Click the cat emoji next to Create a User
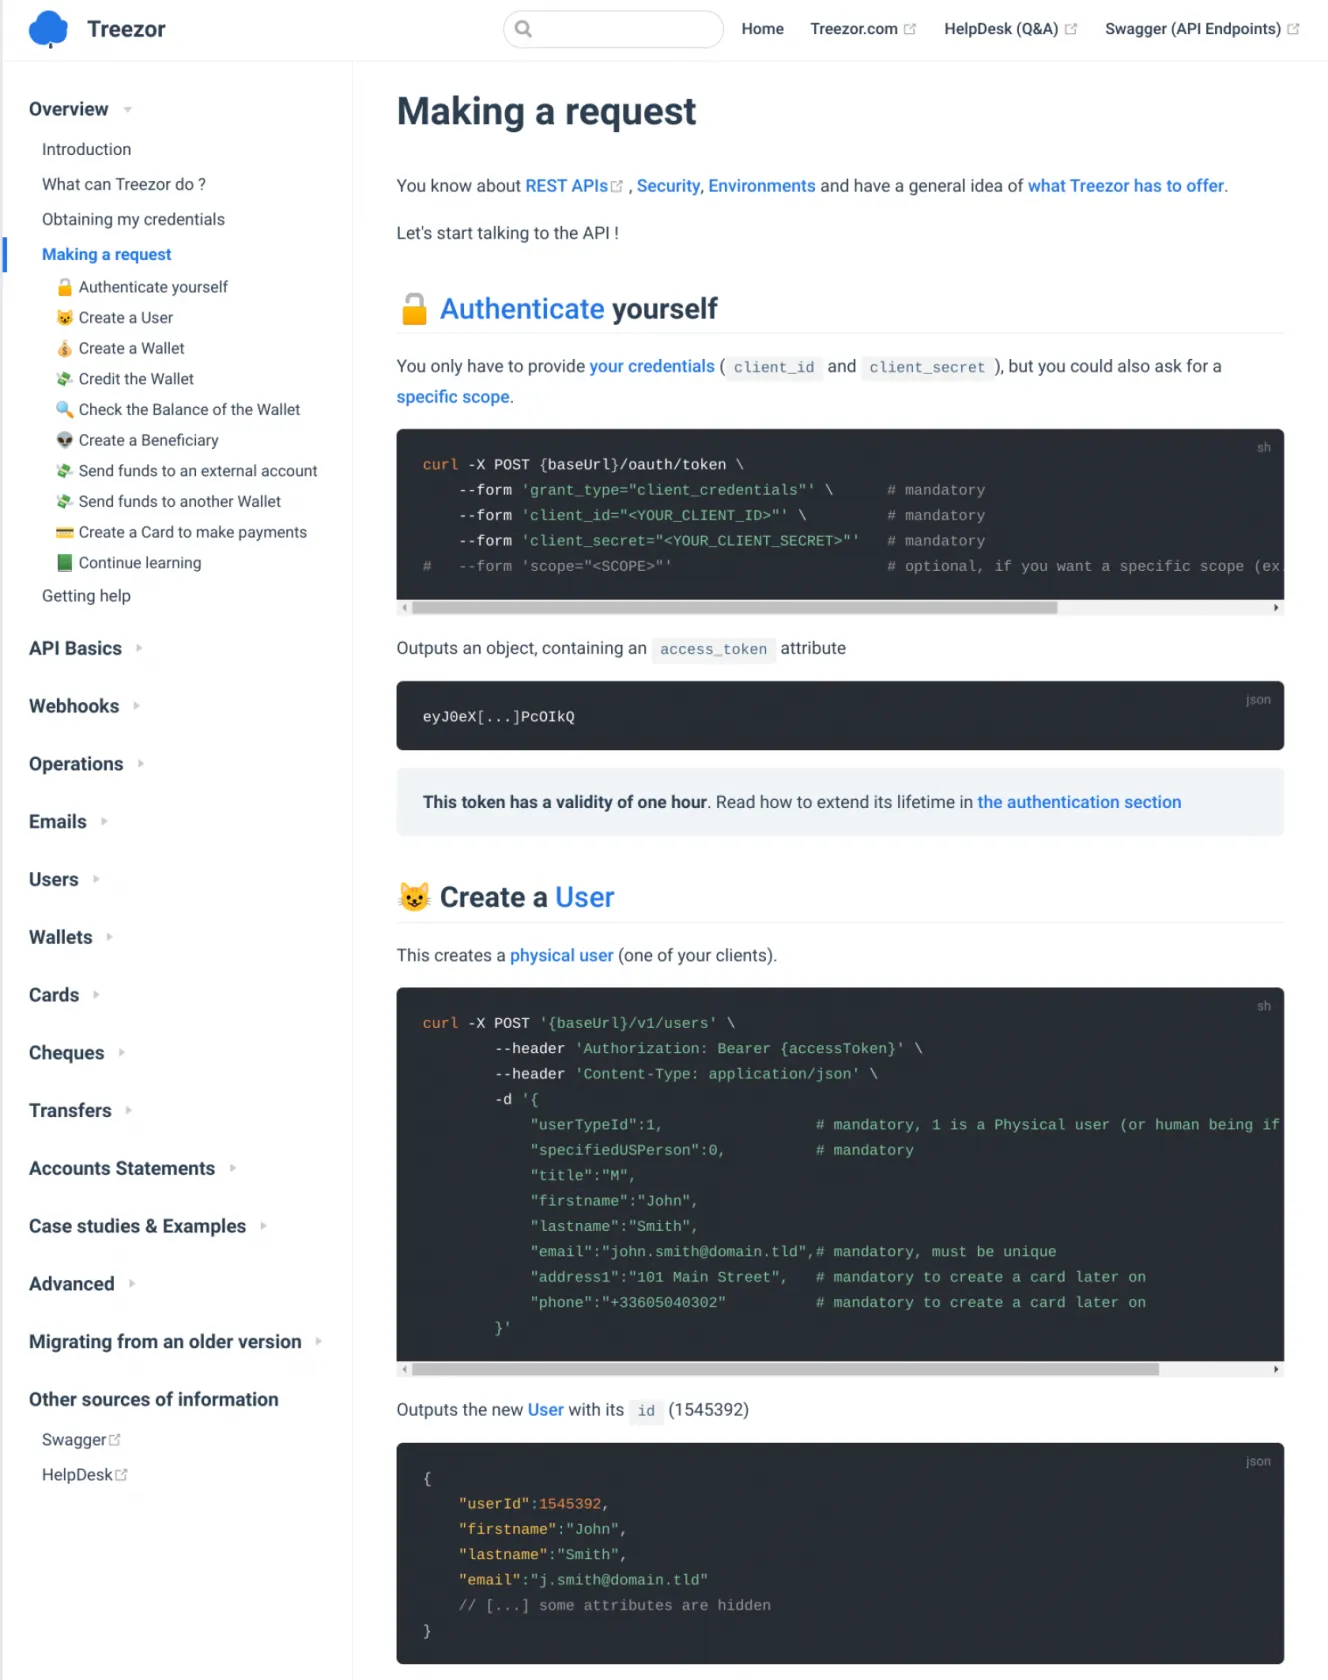This screenshot has height=1680, width=1328. pyautogui.click(x=65, y=318)
